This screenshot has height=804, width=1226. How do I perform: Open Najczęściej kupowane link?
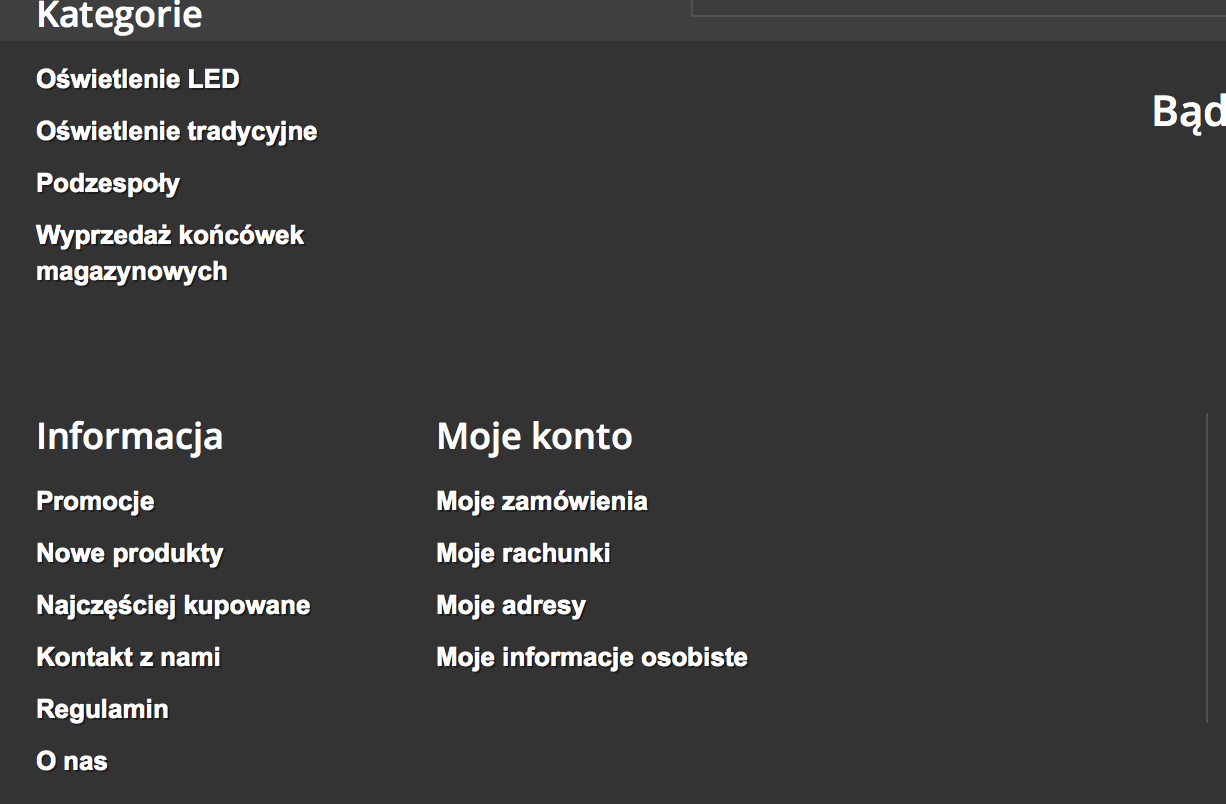click(x=173, y=605)
